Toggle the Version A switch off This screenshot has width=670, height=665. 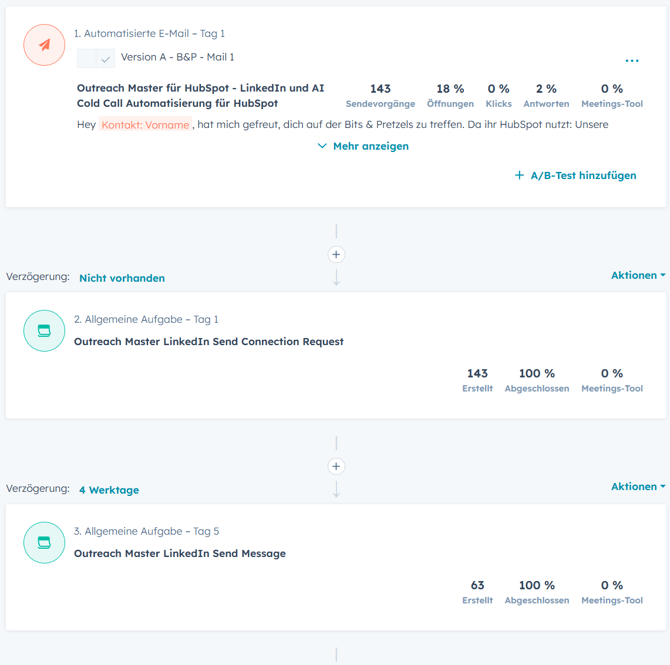pyautogui.click(x=96, y=58)
